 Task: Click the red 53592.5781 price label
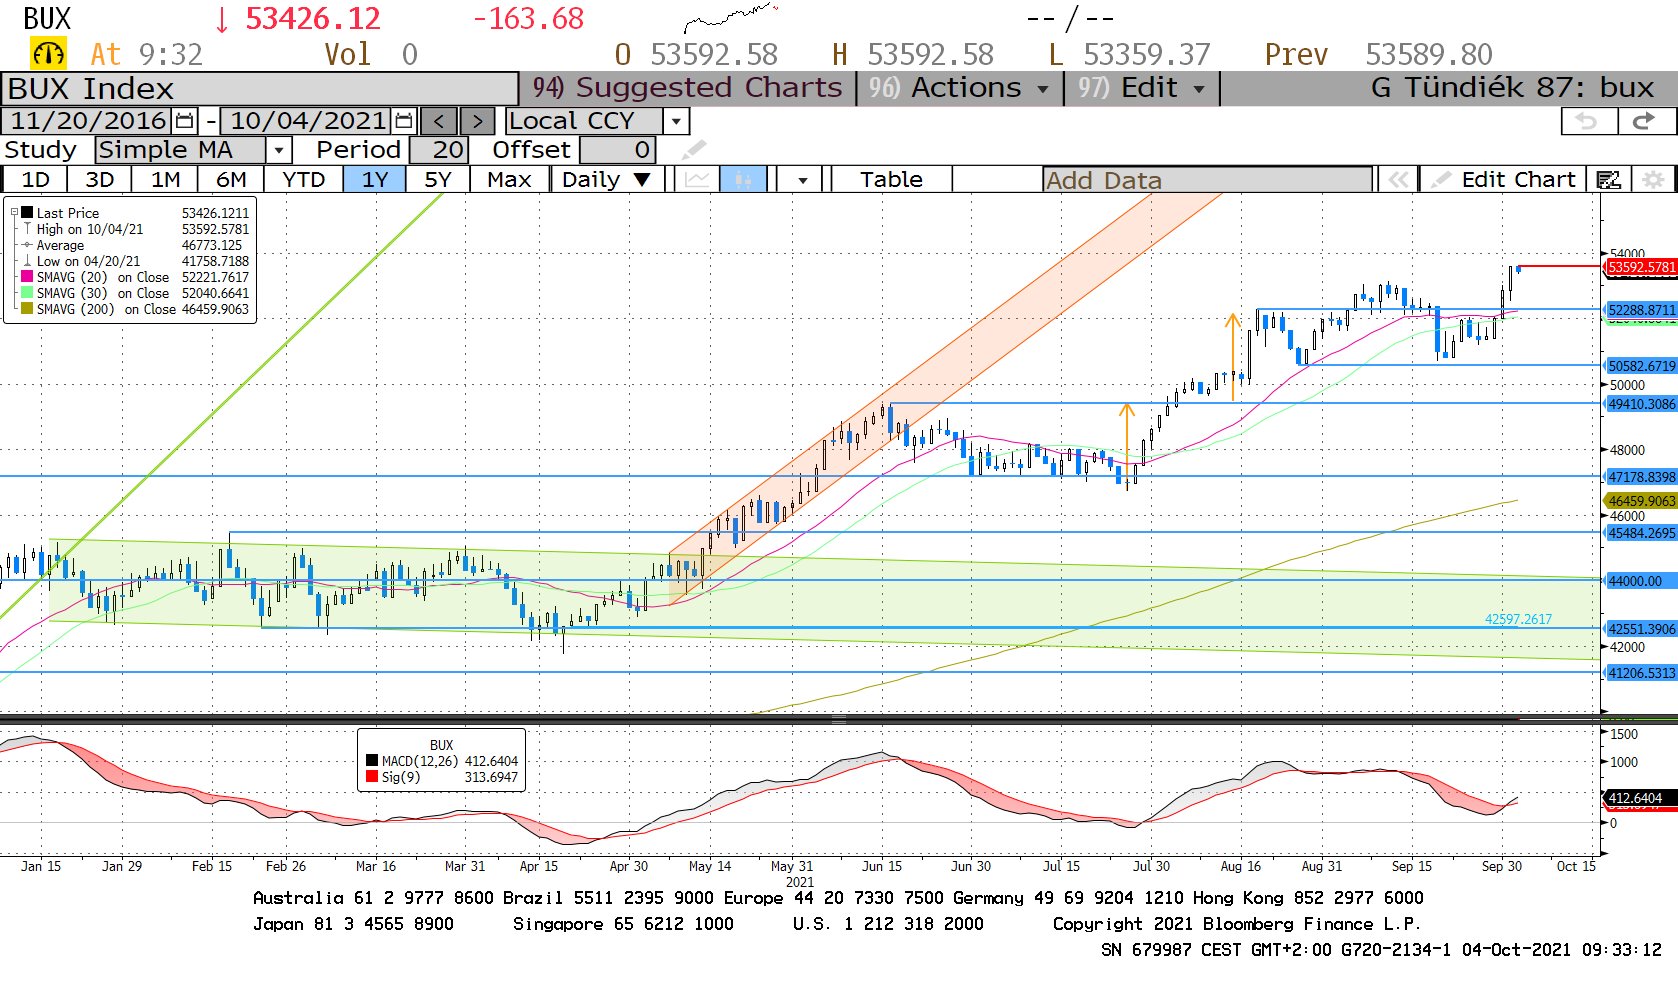pyautogui.click(x=1641, y=267)
